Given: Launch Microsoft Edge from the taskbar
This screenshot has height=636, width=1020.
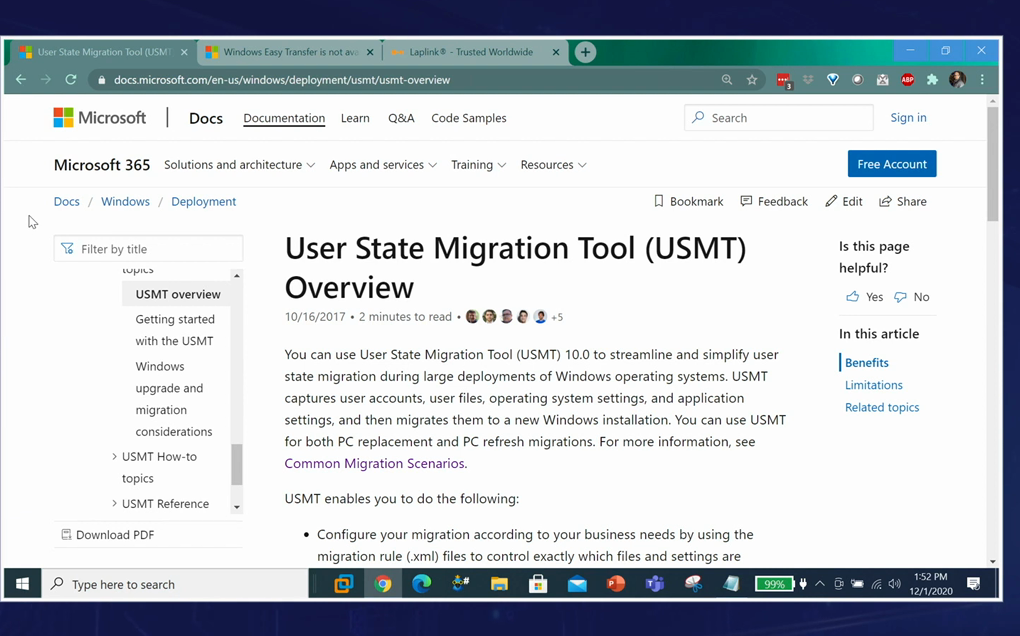Looking at the screenshot, I should [x=422, y=584].
